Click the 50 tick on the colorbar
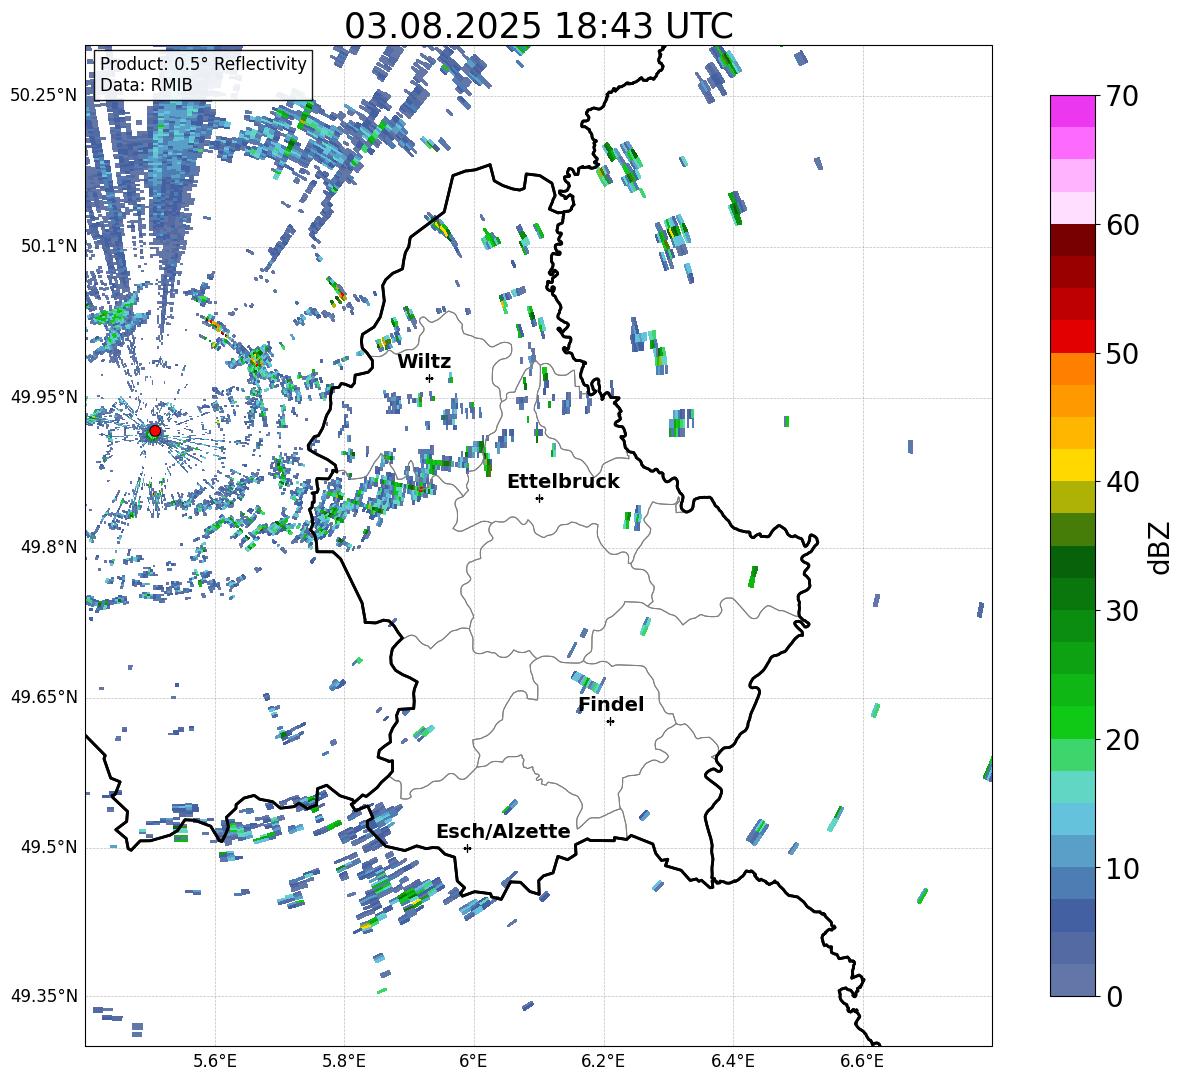Viewport: 1184px width, 1081px height. pyautogui.click(x=1121, y=353)
